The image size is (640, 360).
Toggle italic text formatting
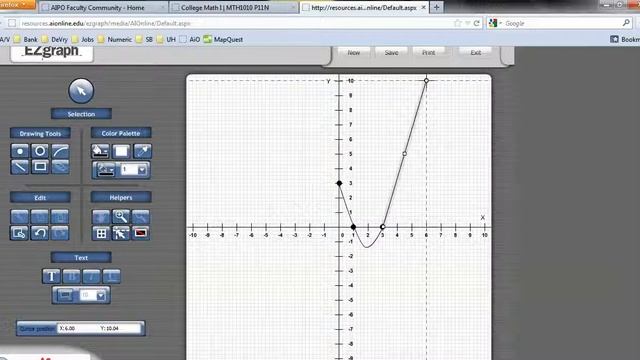coord(91,276)
